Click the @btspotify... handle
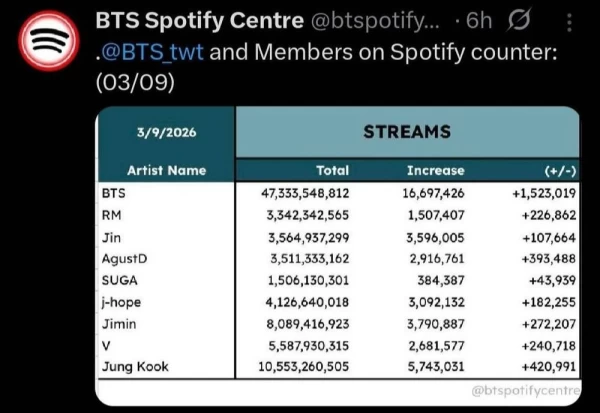The height and width of the screenshot is (413, 600). [375, 21]
